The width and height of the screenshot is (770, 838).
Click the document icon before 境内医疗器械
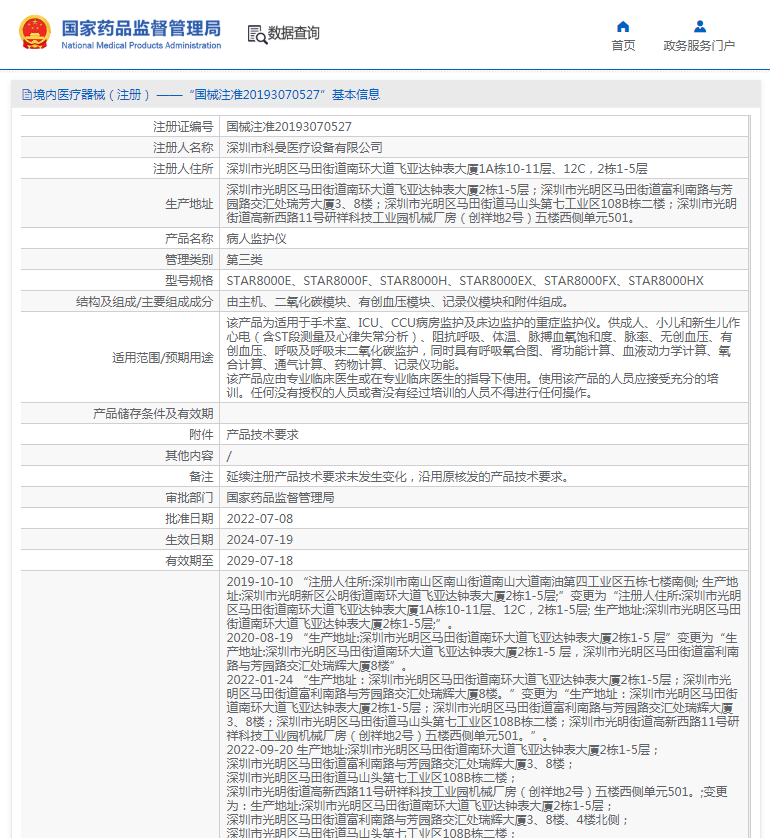tap(27, 95)
